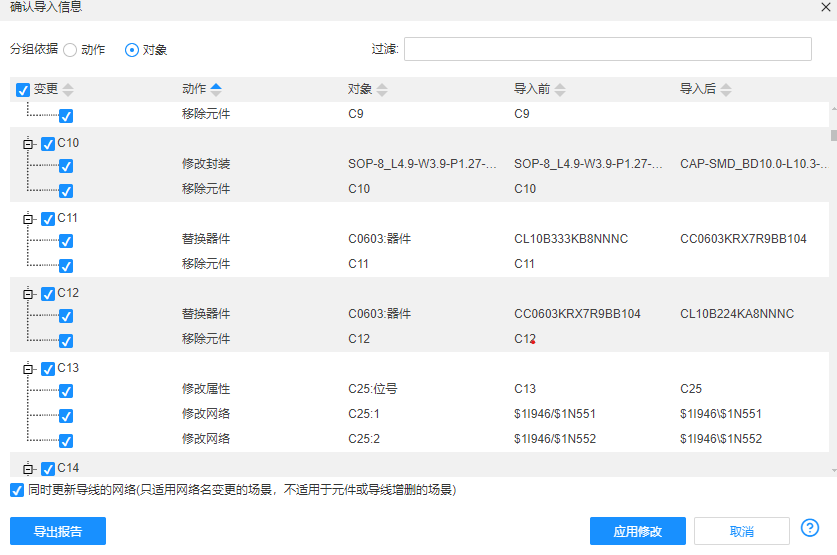Toggle the 变更 select-all checkbox

tap(24, 90)
